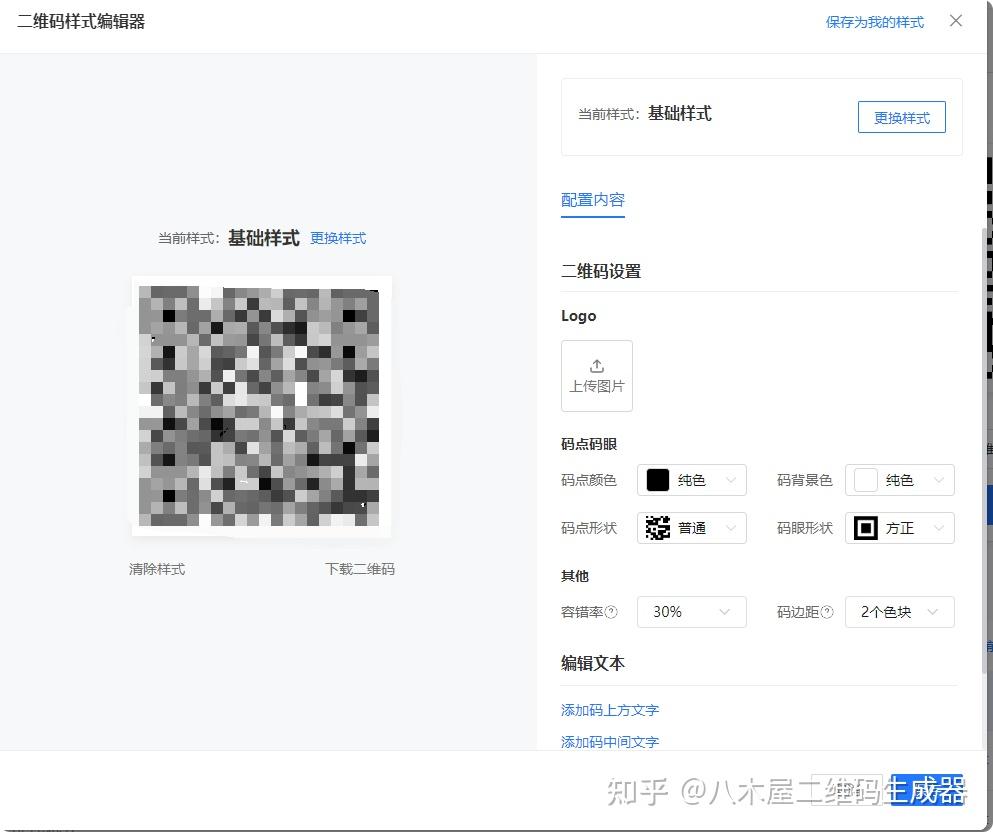Expand the 码点形状 普通 dropdown
This screenshot has width=993, height=832.
coord(692,527)
